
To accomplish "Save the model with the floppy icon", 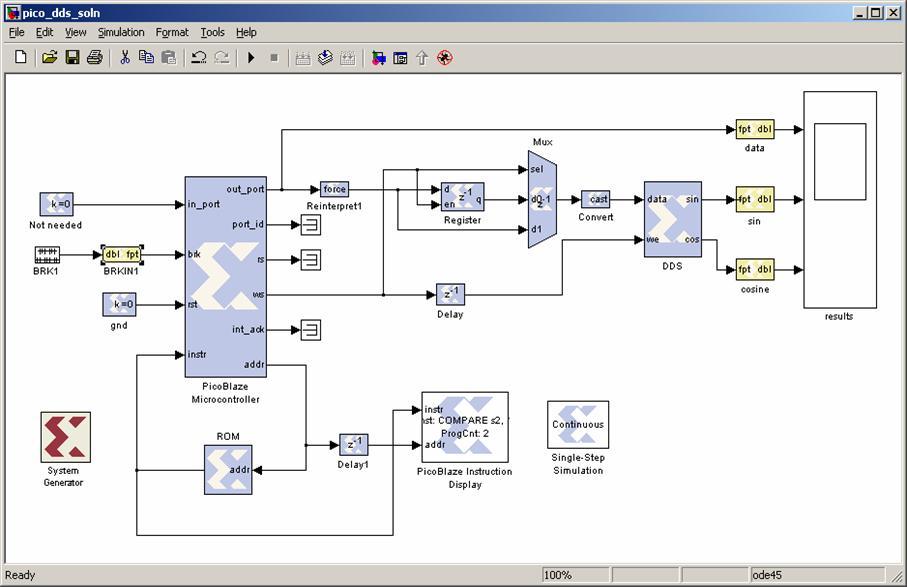I will 72,57.
